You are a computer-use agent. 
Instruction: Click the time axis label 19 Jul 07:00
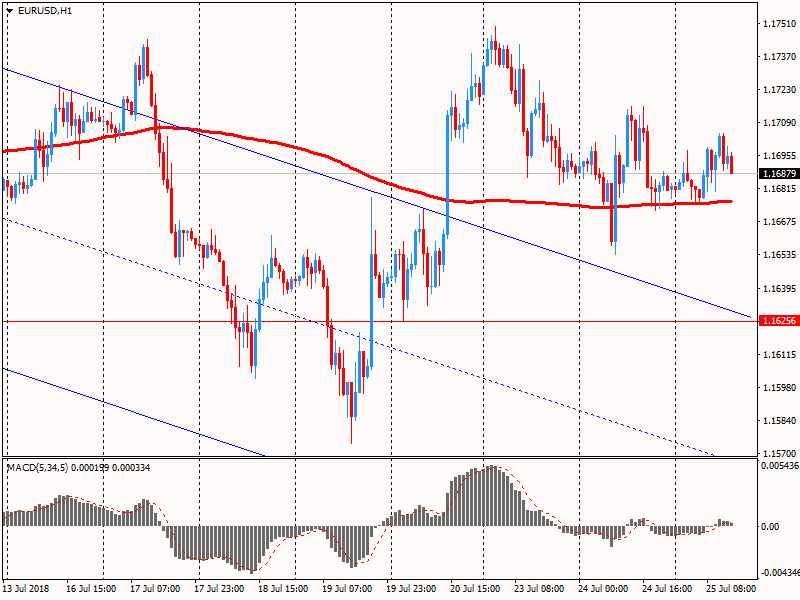point(347,589)
